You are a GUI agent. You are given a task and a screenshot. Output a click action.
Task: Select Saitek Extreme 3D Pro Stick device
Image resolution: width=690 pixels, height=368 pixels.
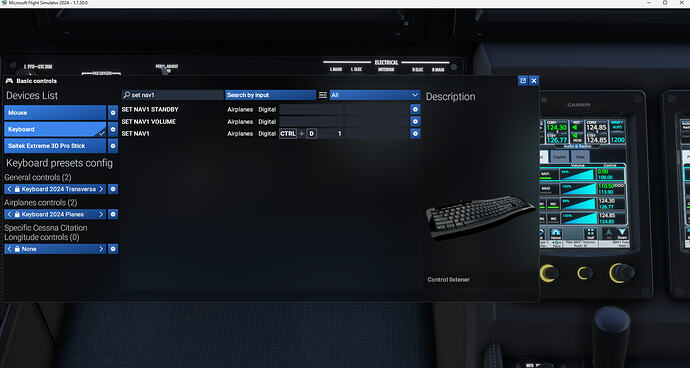click(x=55, y=146)
